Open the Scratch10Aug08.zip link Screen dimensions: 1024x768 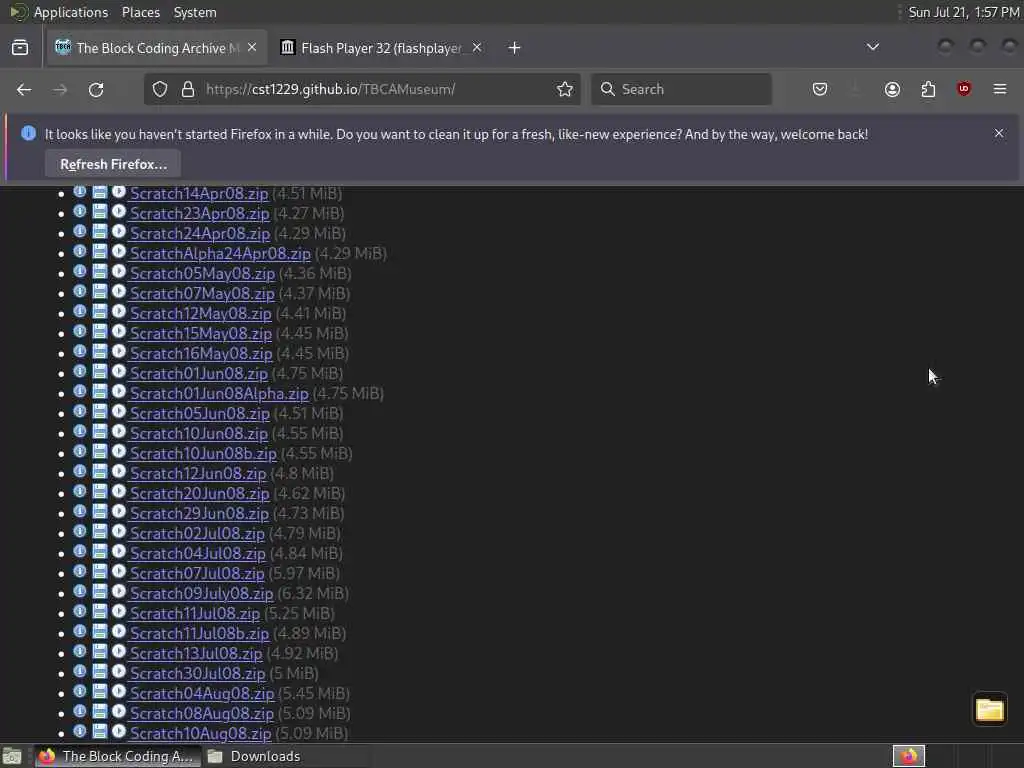point(200,733)
